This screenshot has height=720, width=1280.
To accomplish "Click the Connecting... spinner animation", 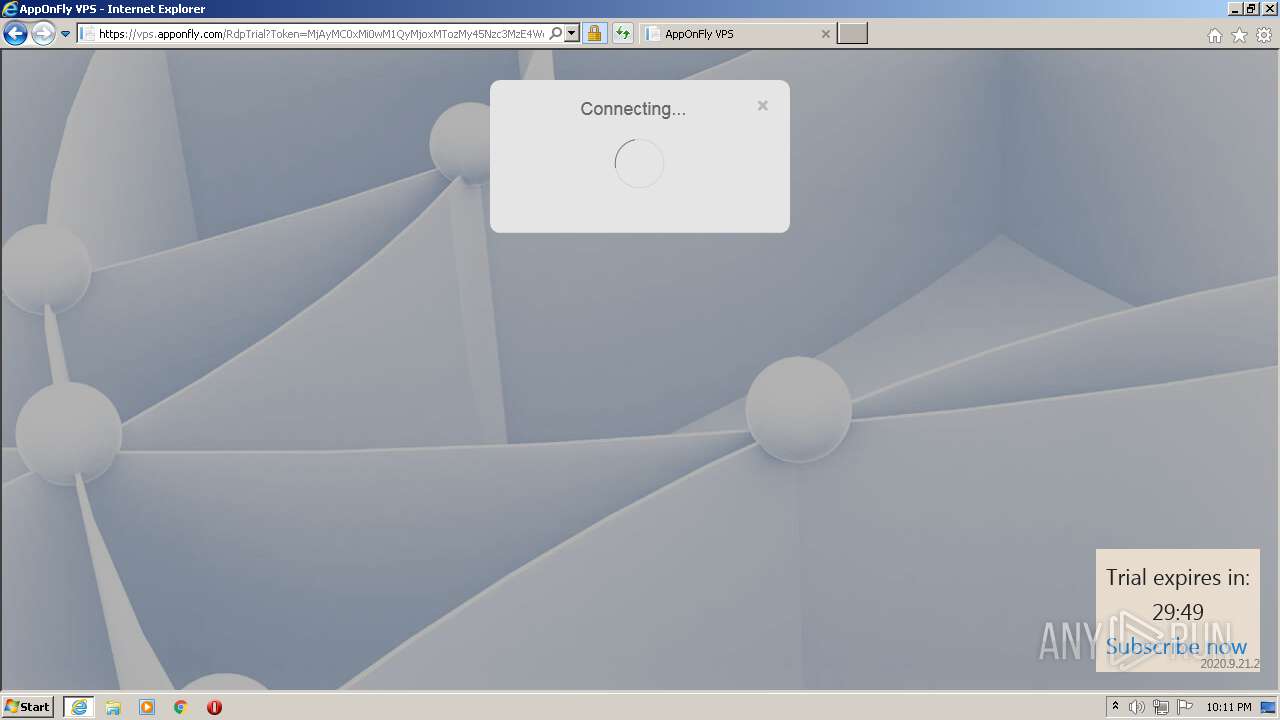I will tap(639, 163).
